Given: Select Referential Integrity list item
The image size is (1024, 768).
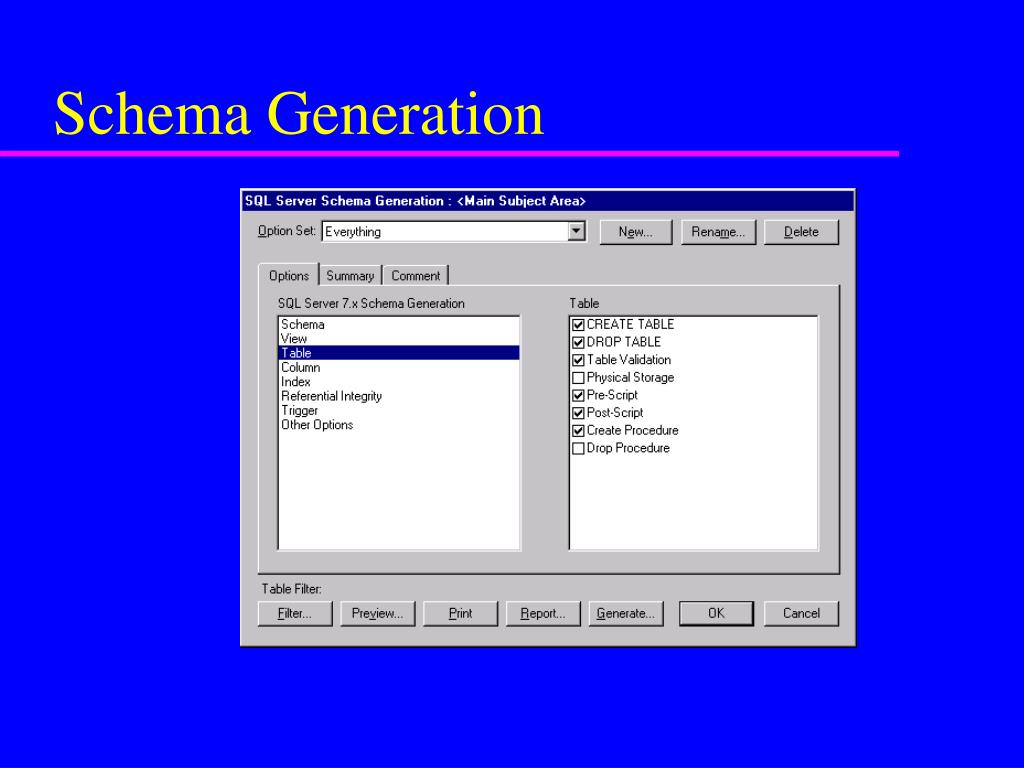Looking at the screenshot, I should (399, 396).
